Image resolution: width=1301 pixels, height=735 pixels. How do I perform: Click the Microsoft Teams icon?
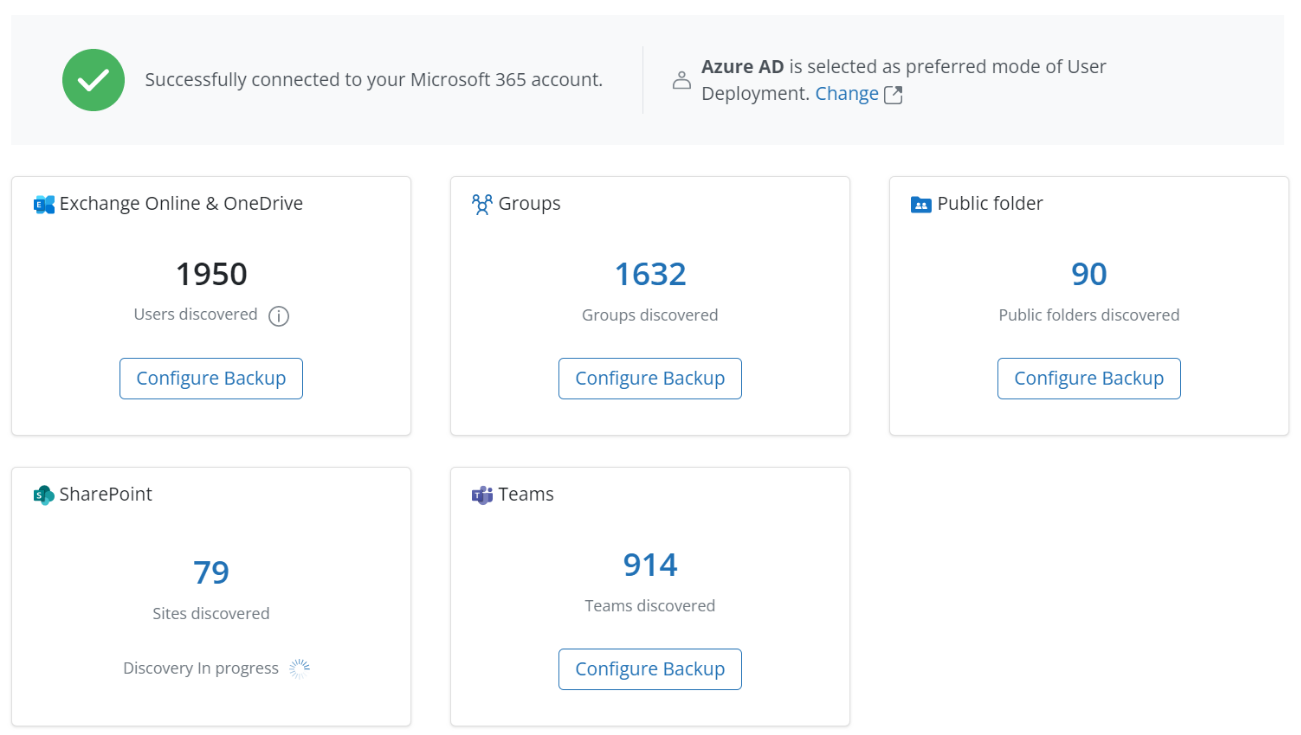click(482, 495)
